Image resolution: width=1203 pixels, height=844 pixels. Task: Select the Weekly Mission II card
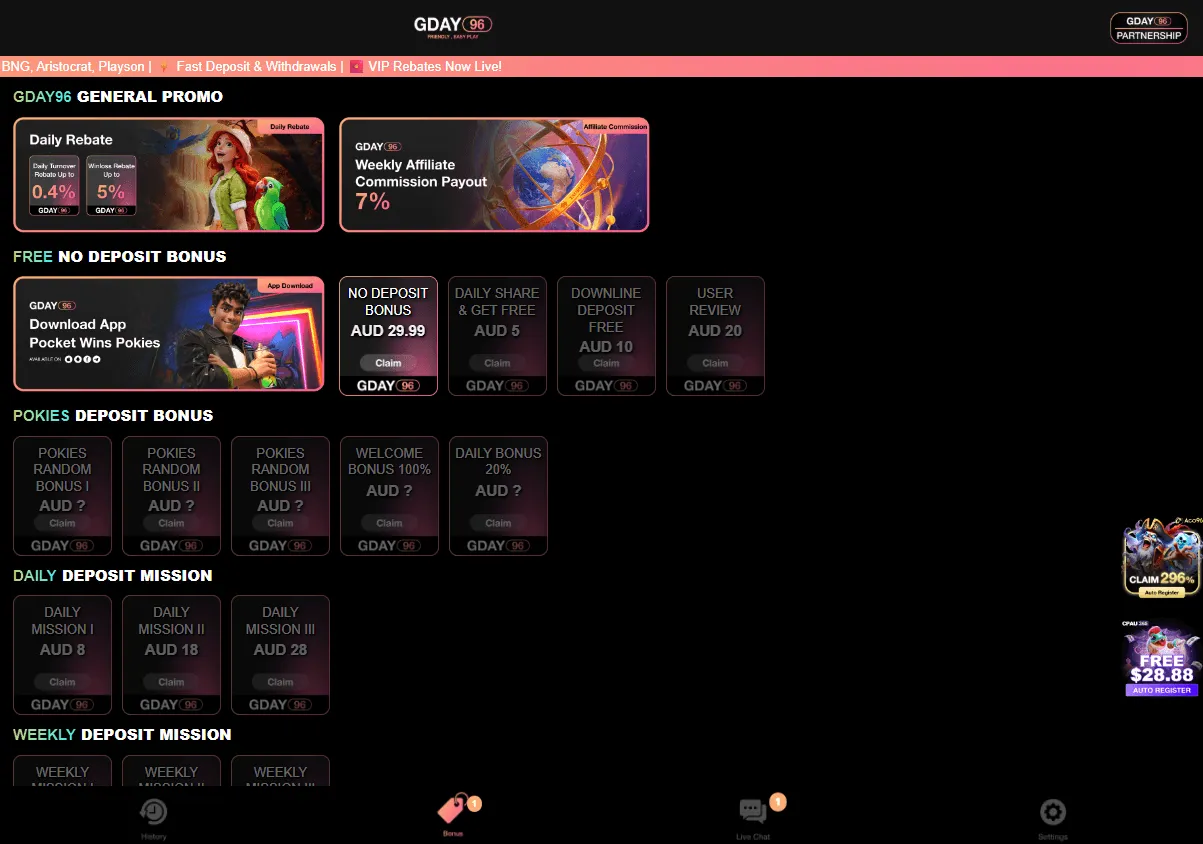point(171,771)
